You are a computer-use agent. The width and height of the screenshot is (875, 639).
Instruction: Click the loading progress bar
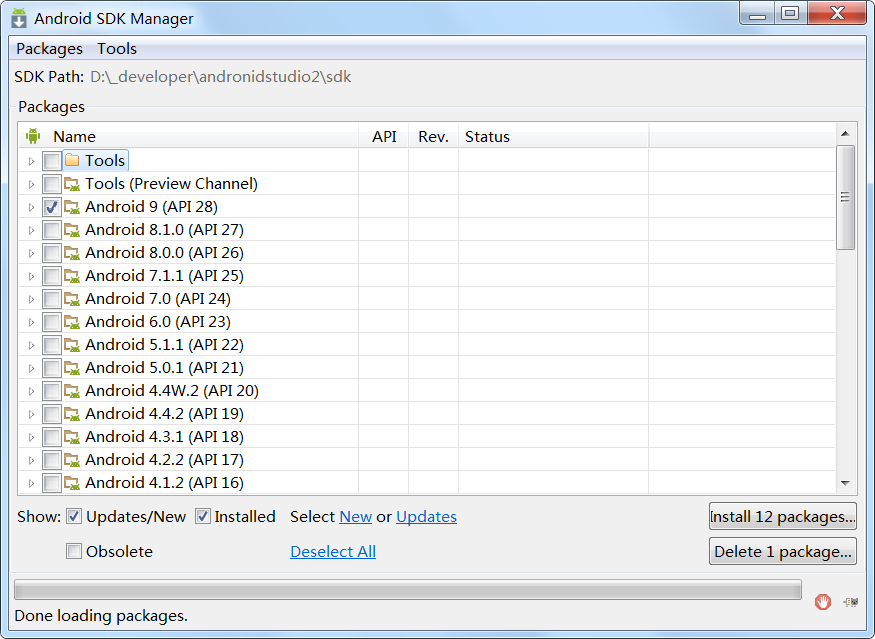click(x=408, y=589)
